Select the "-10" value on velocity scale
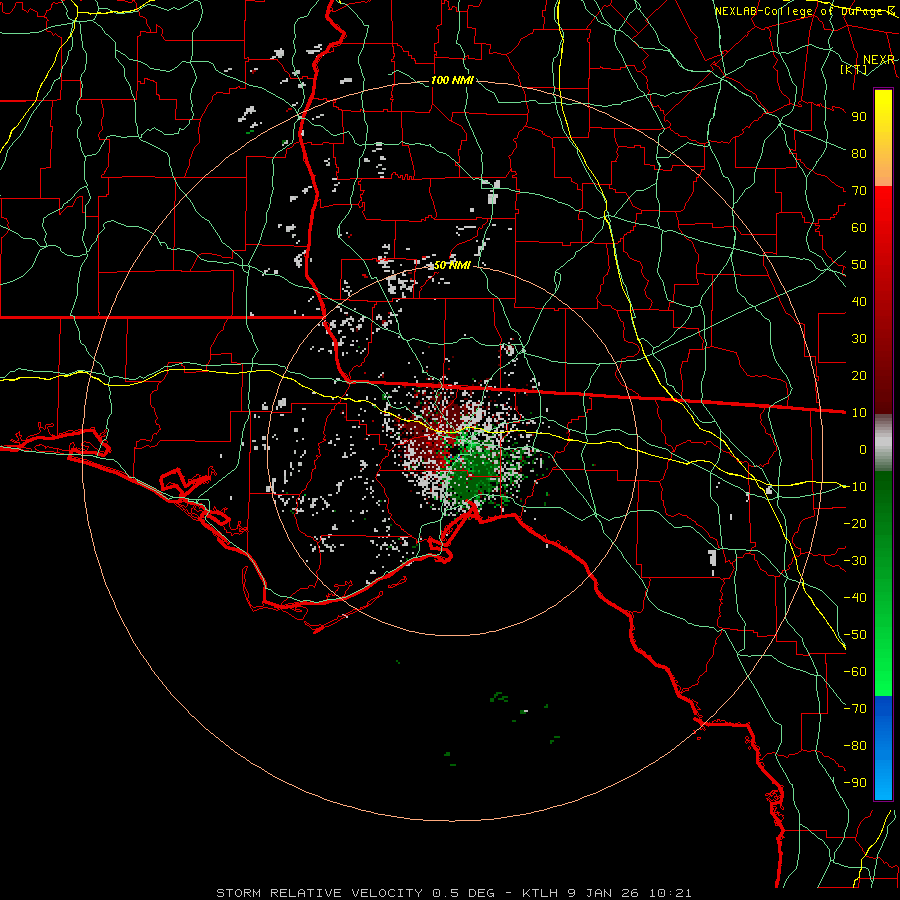 (855, 487)
